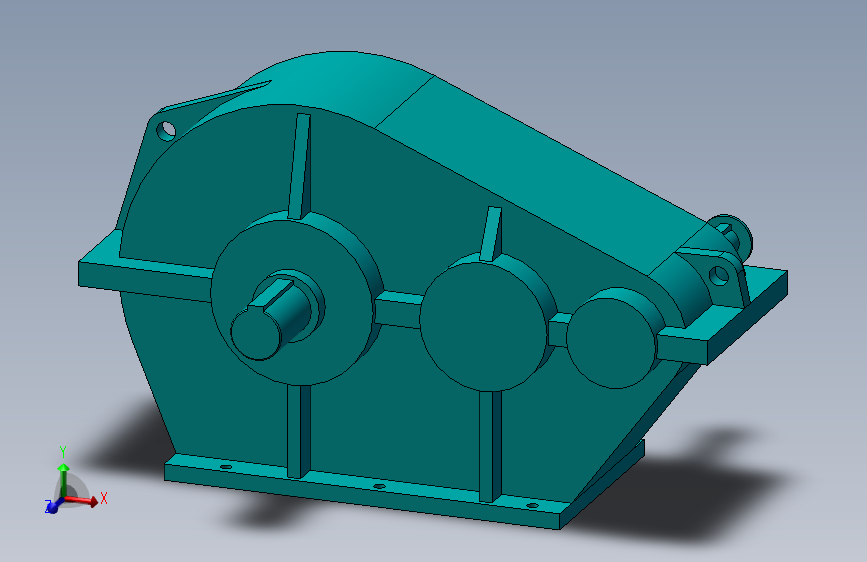Select the vertical rib above the large bearing cap
Image resolution: width=867 pixels, height=562 pixels.
[x=299, y=166]
